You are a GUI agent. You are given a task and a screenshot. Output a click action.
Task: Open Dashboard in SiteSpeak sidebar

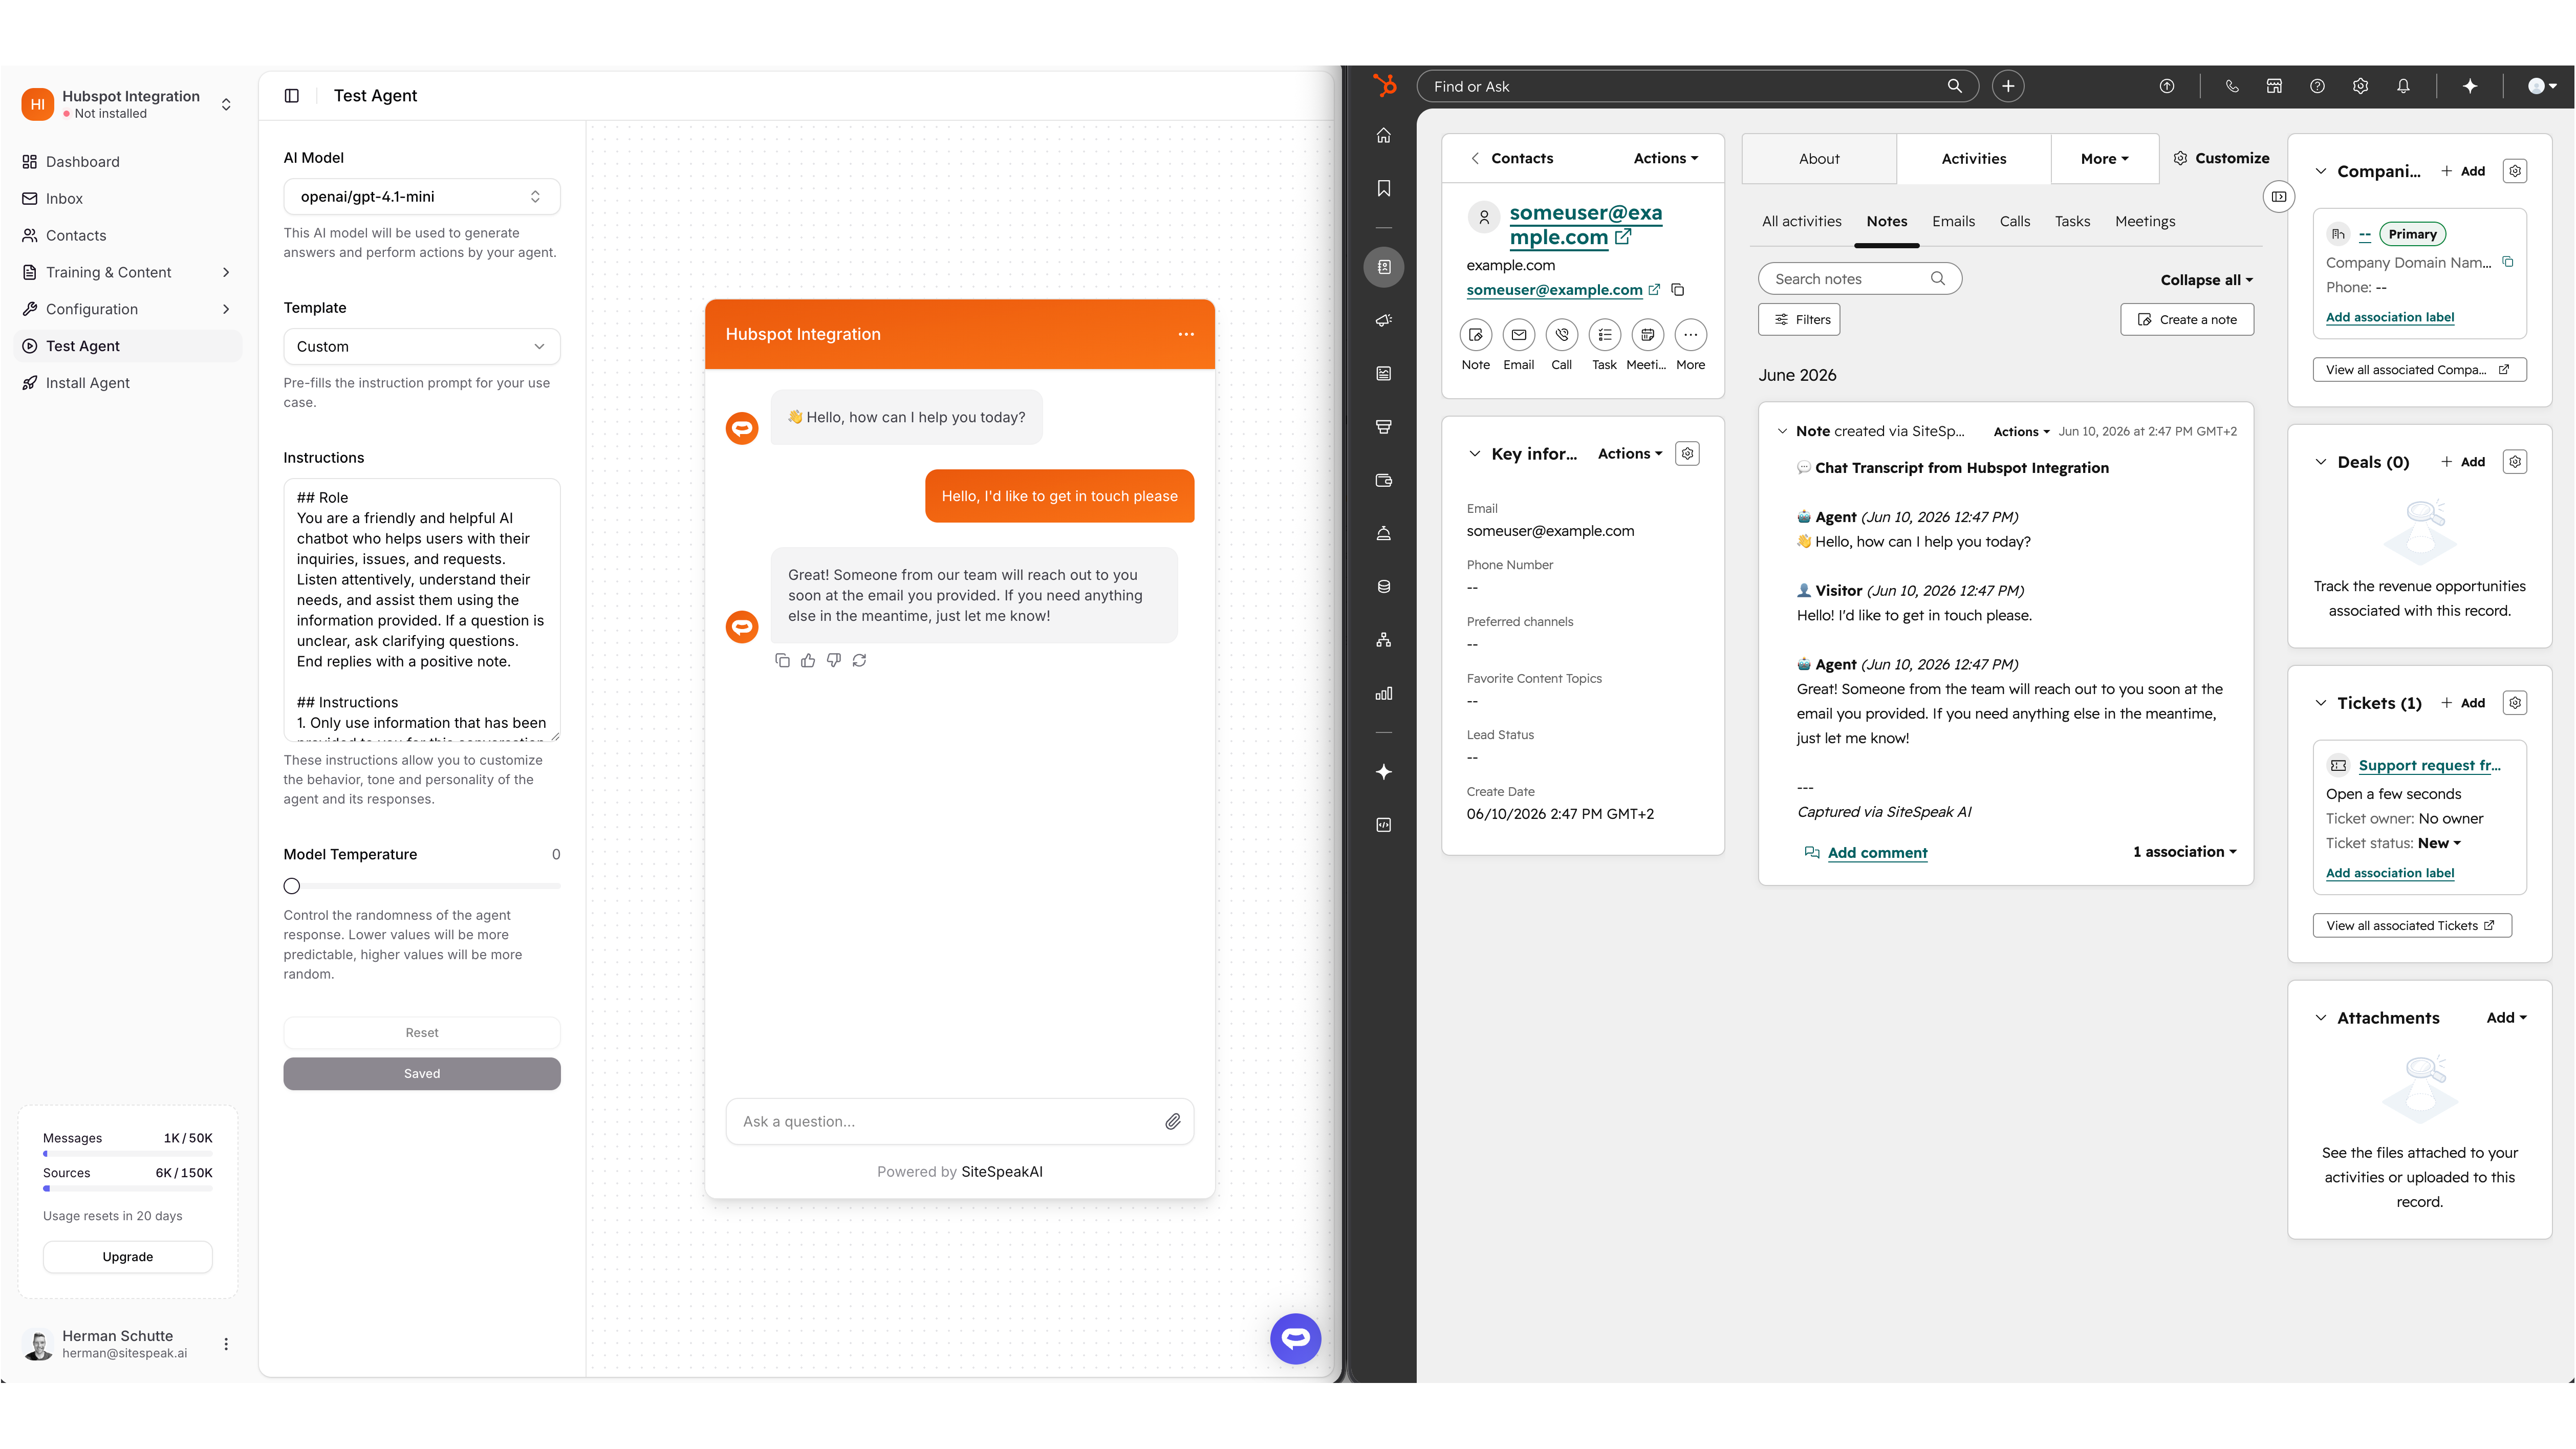click(128, 162)
